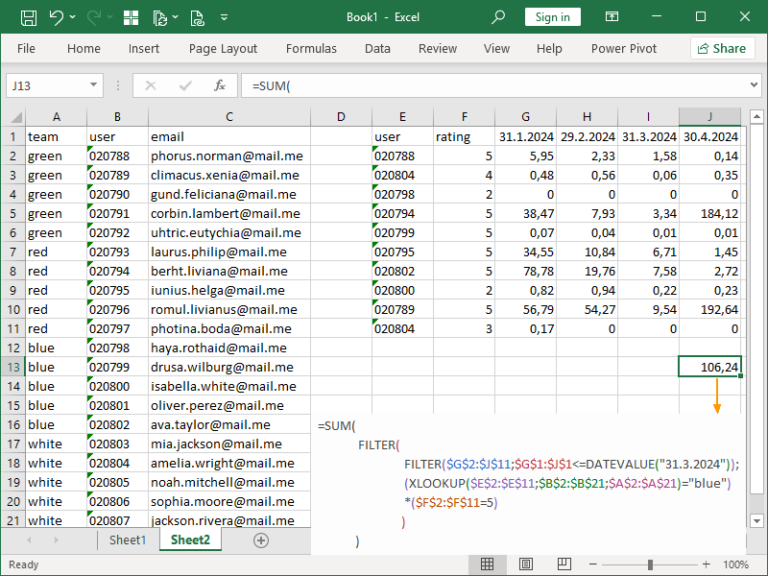
Task: Open the Power Pivot ribbon tab
Action: tap(624, 48)
